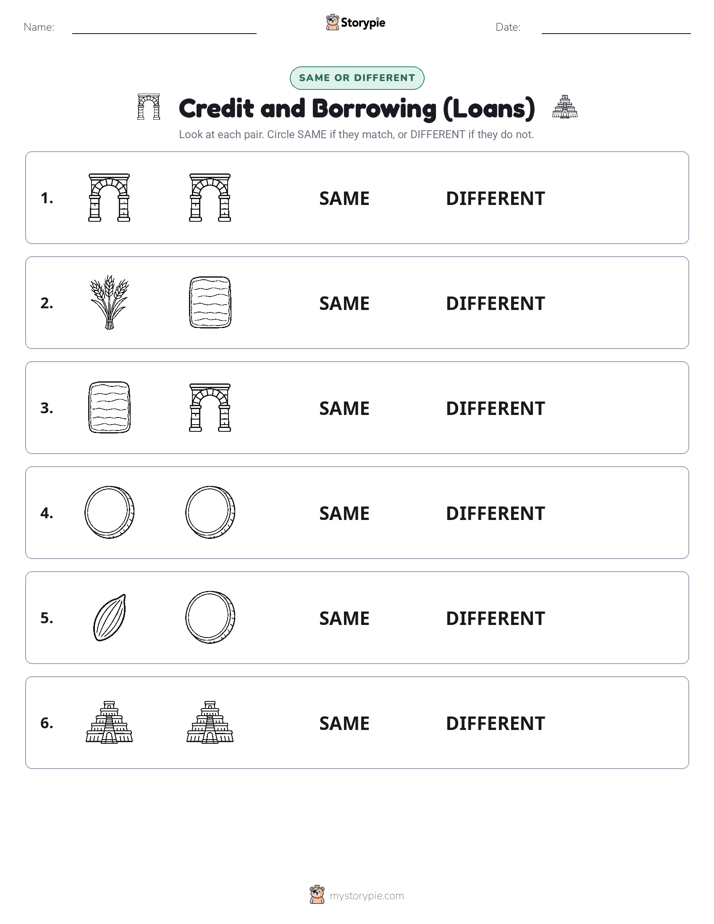Click the second arch image in row 1
714x924 pixels.
(210, 197)
